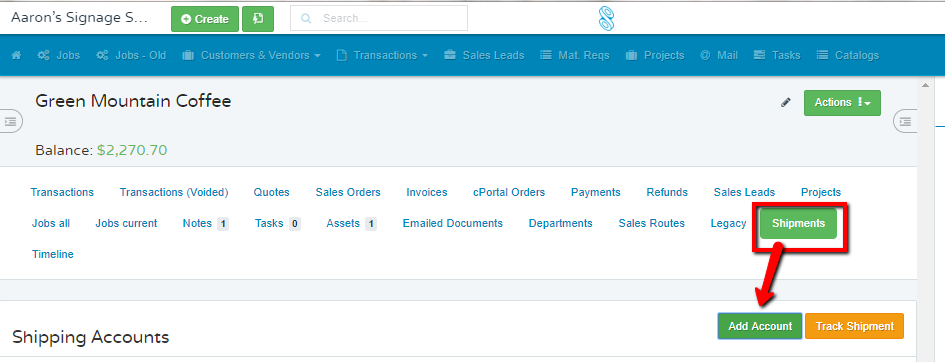This screenshot has width=945, height=362.
Task: Open Tasks in the navigation bar
Action: pos(777,55)
